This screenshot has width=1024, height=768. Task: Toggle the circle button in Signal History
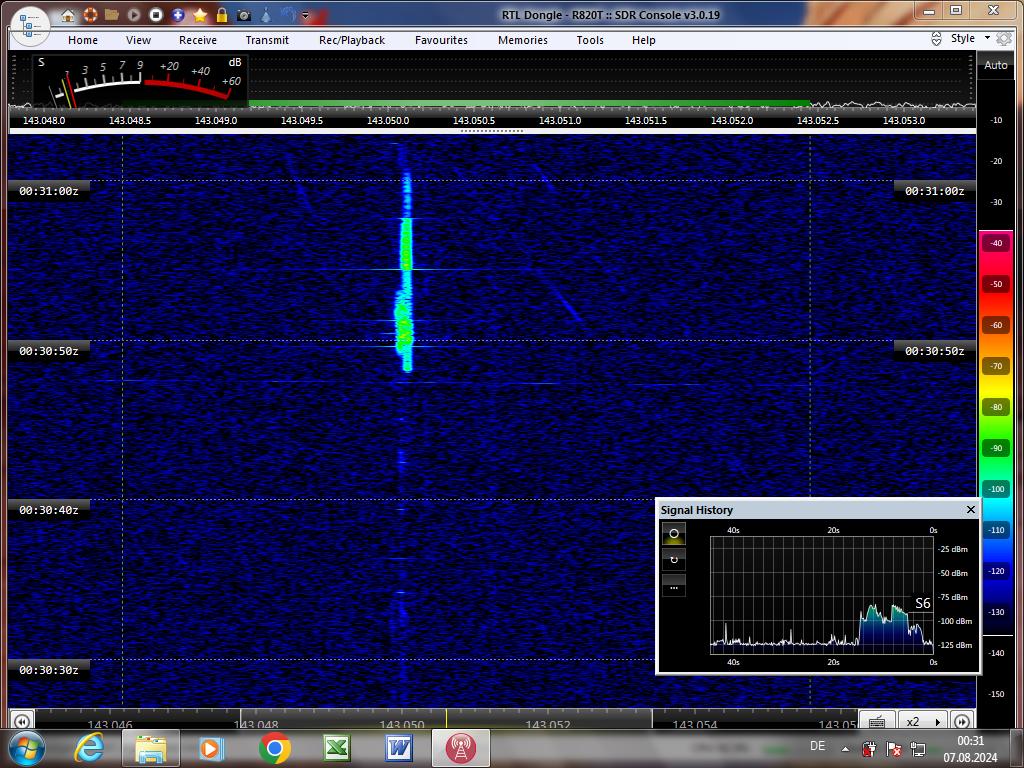[x=674, y=534]
